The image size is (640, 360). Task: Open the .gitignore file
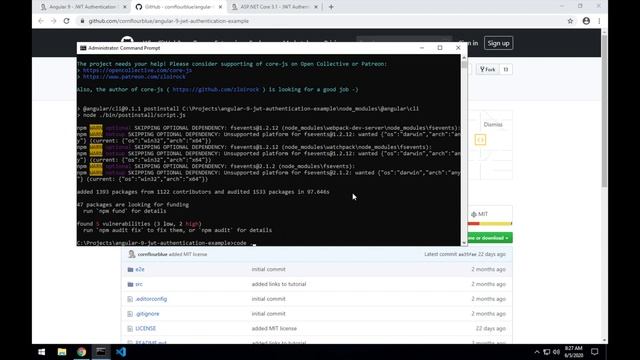tap(147, 313)
